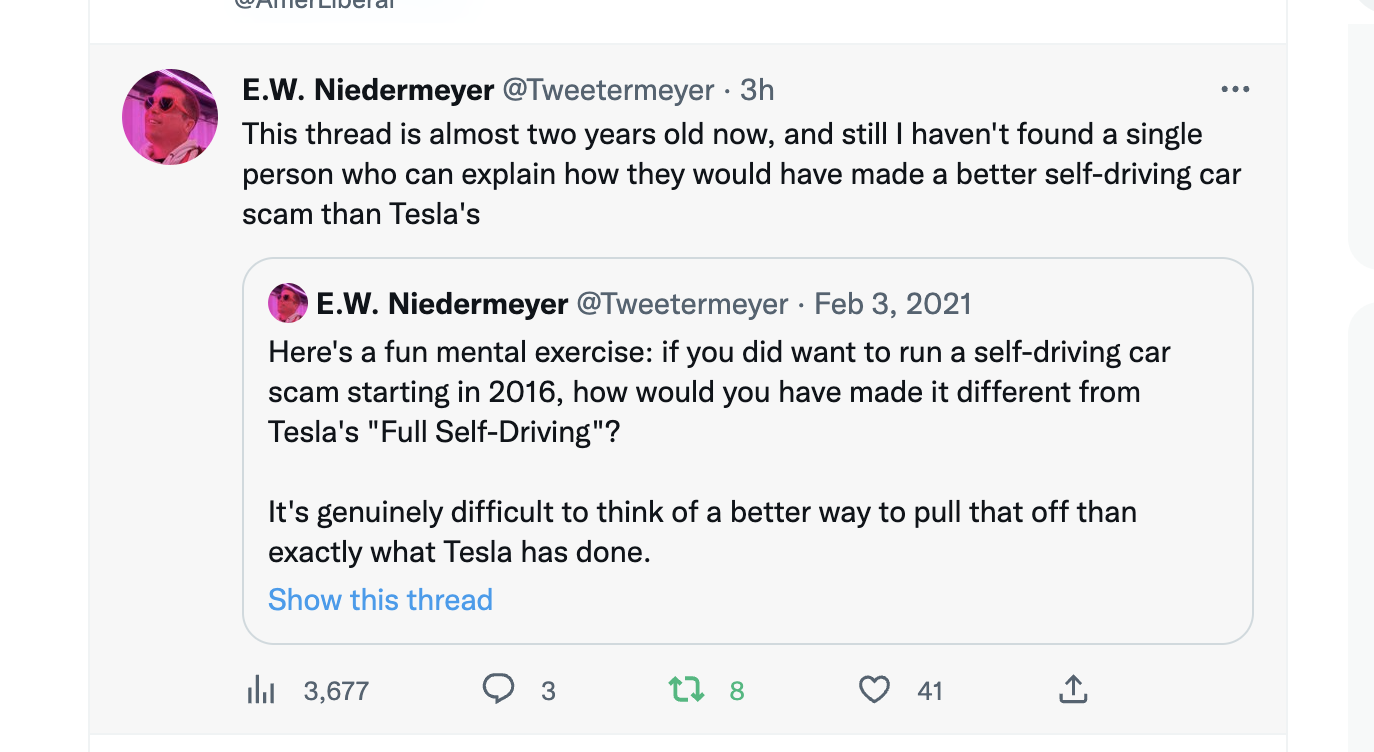The width and height of the screenshot is (1374, 752).
Task: Like the tweet with heart icon
Action: [874, 689]
